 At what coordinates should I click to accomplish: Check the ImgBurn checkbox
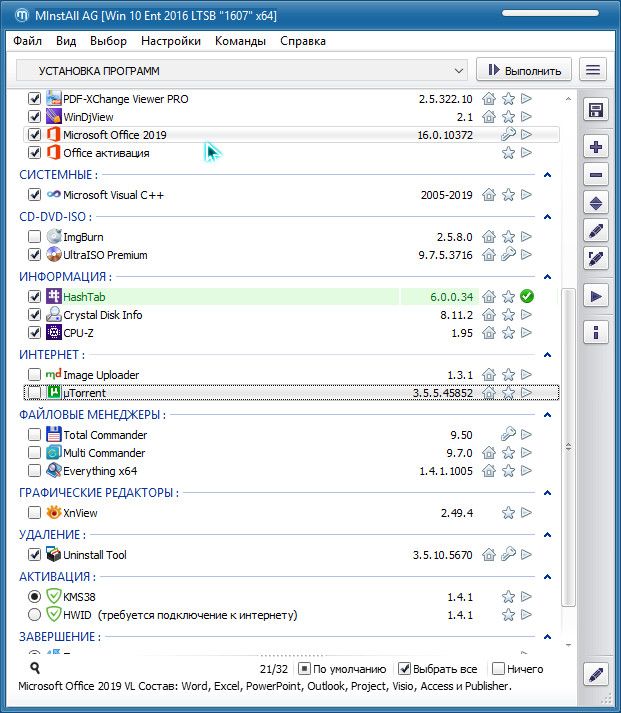(35, 236)
